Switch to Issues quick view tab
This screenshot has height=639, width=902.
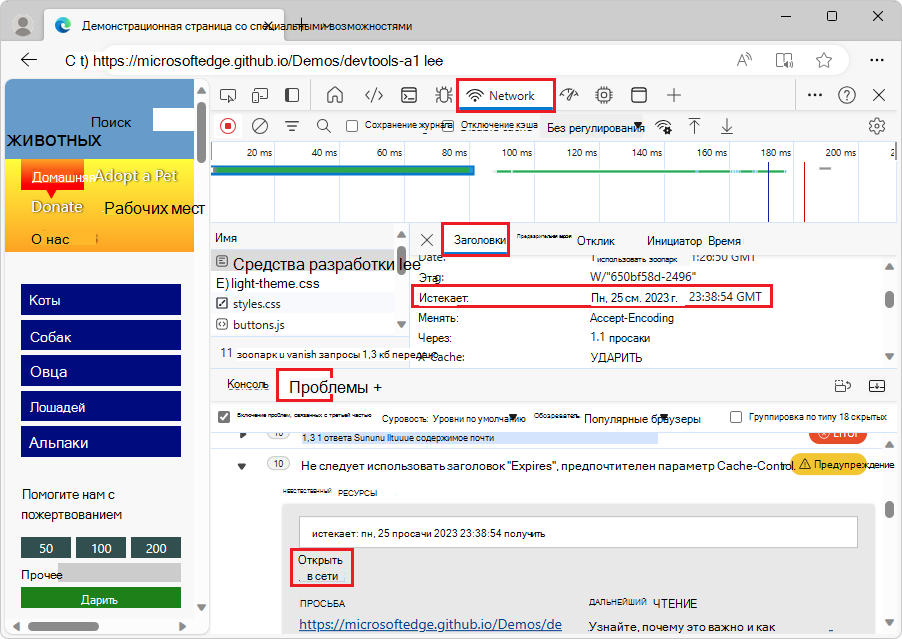tap(328, 387)
